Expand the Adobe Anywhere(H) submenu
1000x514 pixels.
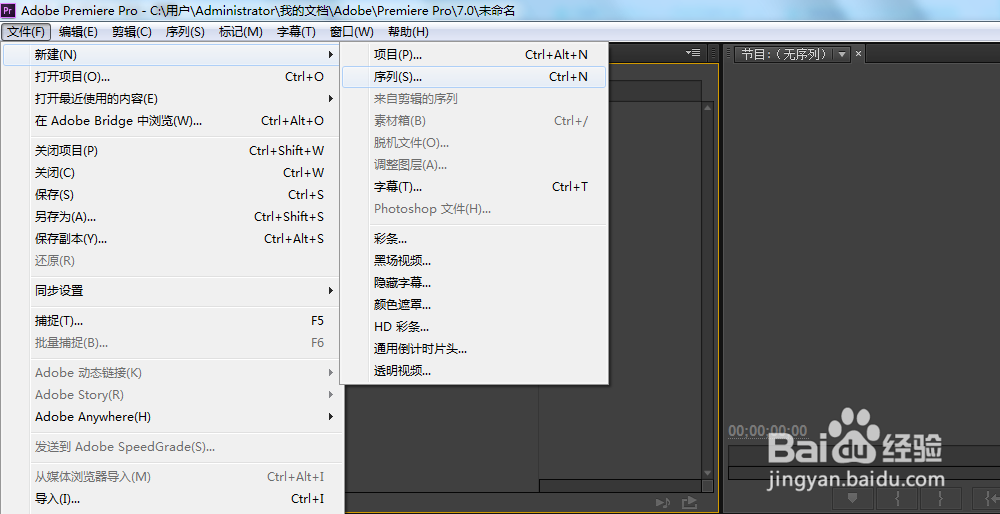pos(172,416)
